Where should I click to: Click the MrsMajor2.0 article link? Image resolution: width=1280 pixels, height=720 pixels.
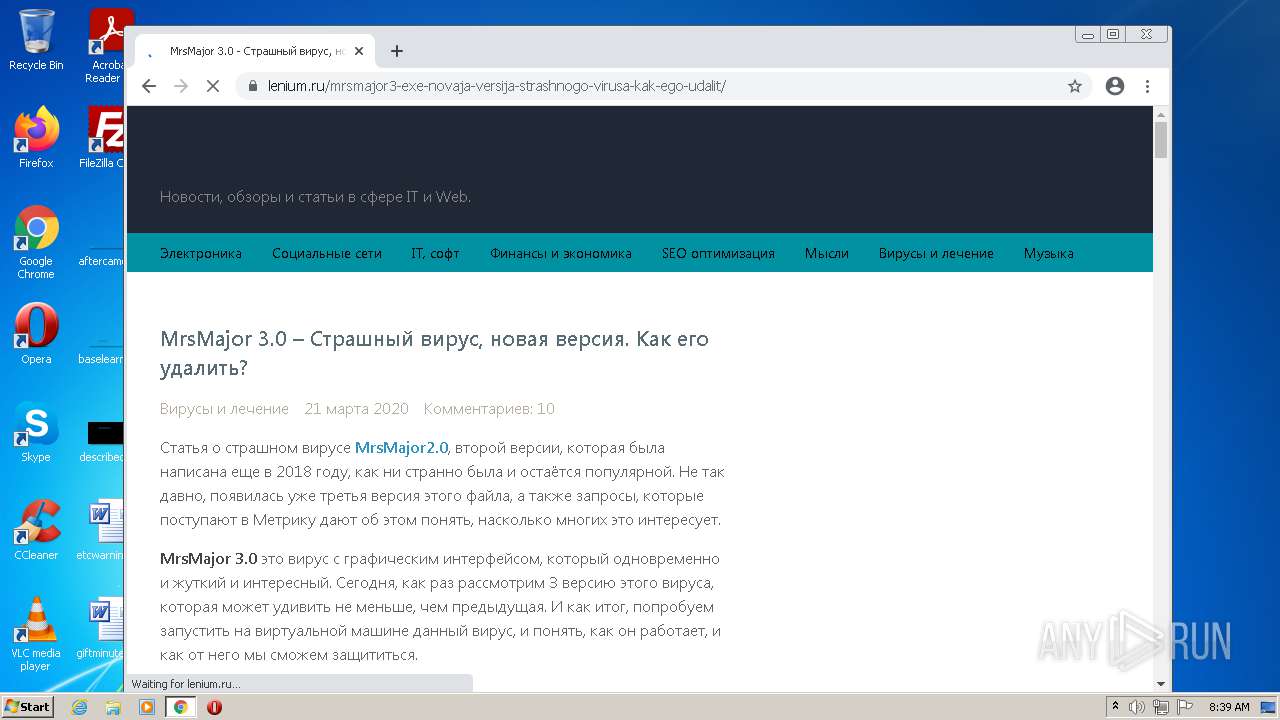click(x=402, y=448)
